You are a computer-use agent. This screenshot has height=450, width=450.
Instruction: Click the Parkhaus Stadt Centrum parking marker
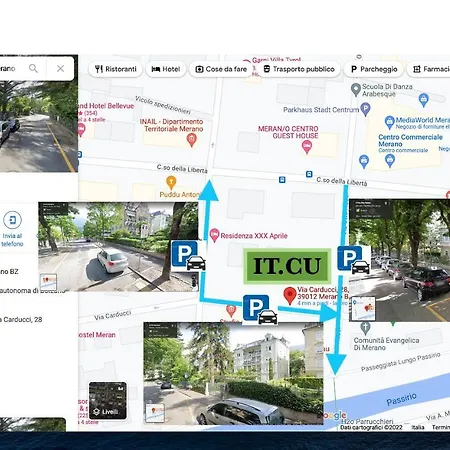tap(365, 109)
